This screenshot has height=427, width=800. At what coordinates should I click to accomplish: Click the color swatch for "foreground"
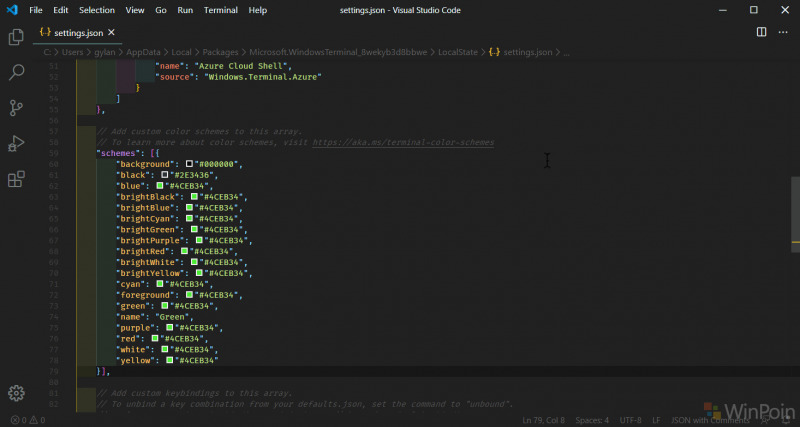[x=189, y=295]
